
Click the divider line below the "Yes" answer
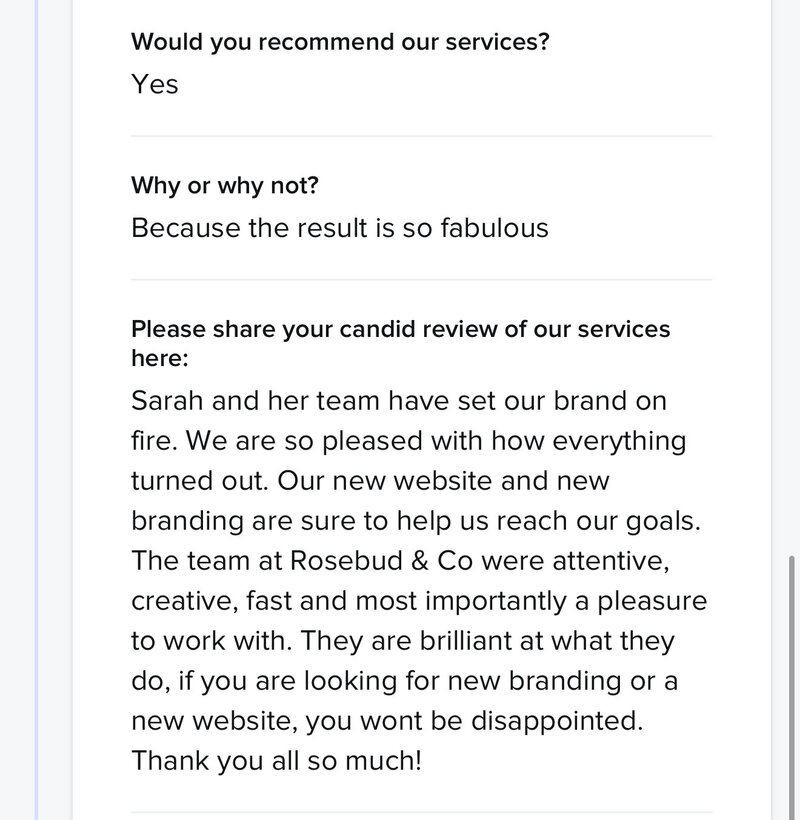tap(421, 136)
